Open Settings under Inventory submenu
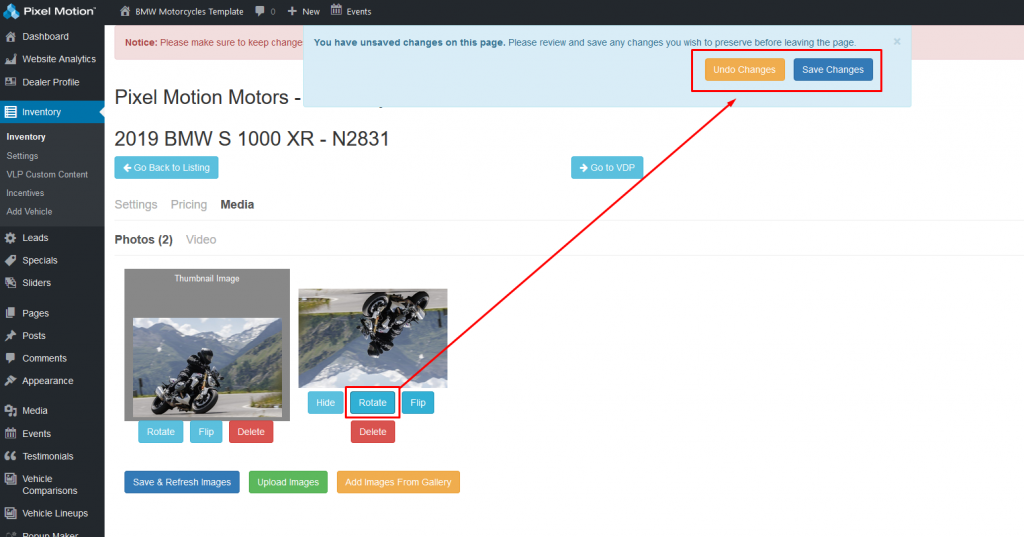Screen dimensions: 1024x537 click(x=22, y=155)
